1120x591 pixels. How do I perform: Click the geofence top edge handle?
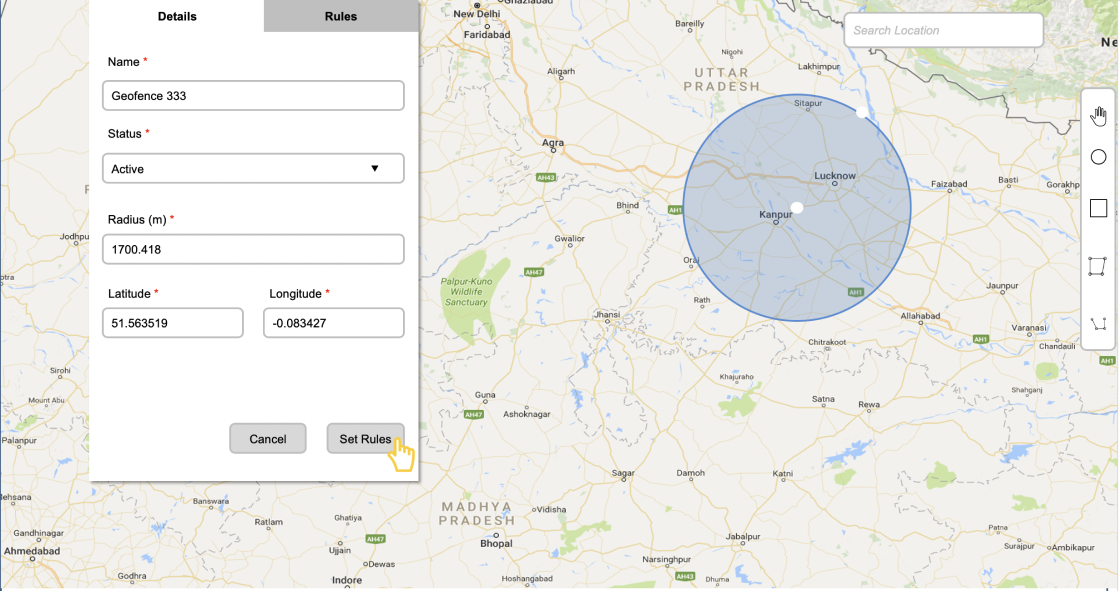coord(862,113)
